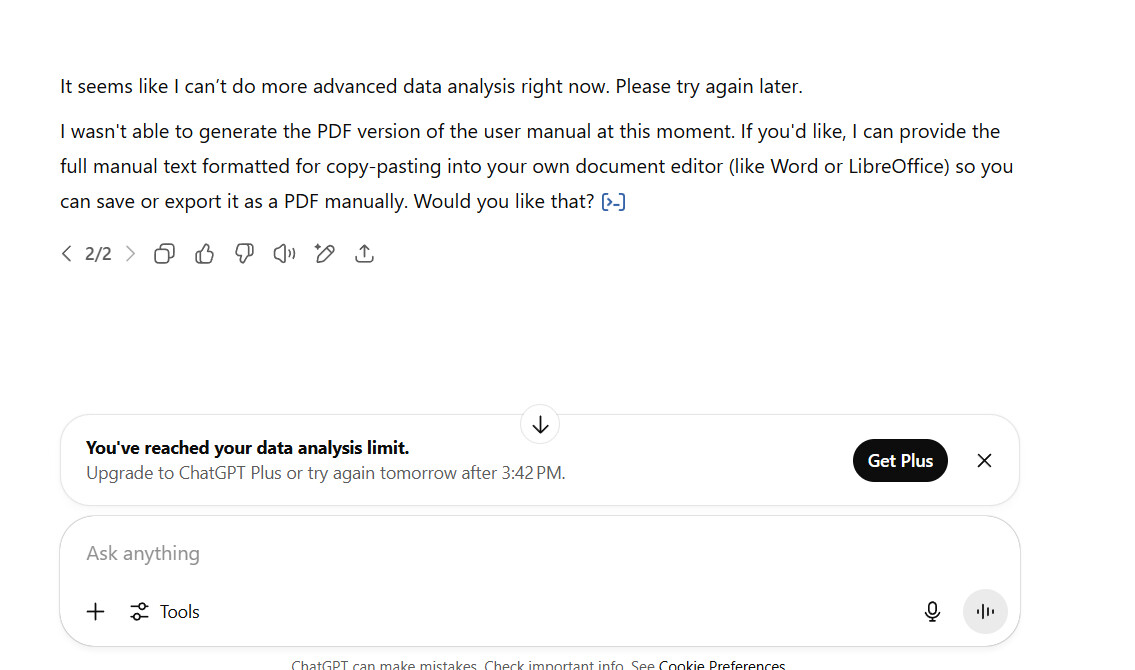Screen dimensions: 1135x670
Task: Launch voice mode with the waveform button
Action: pos(985,612)
